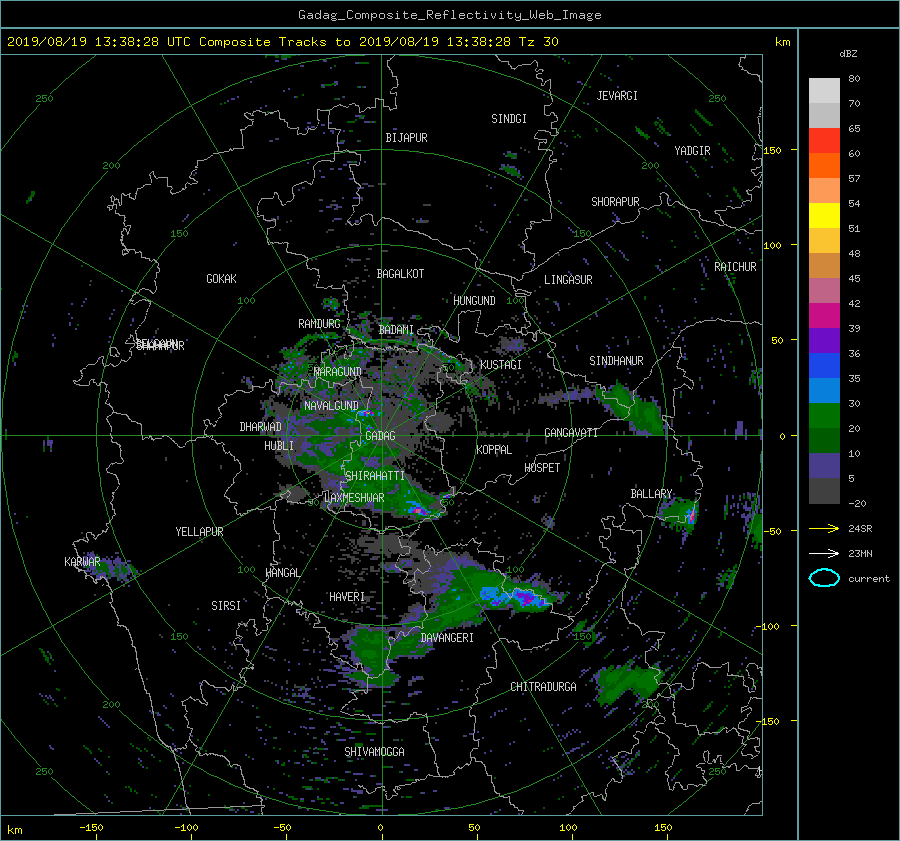Click the GANGAVATI city label
This screenshot has width=900, height=841.
(571, 432)
